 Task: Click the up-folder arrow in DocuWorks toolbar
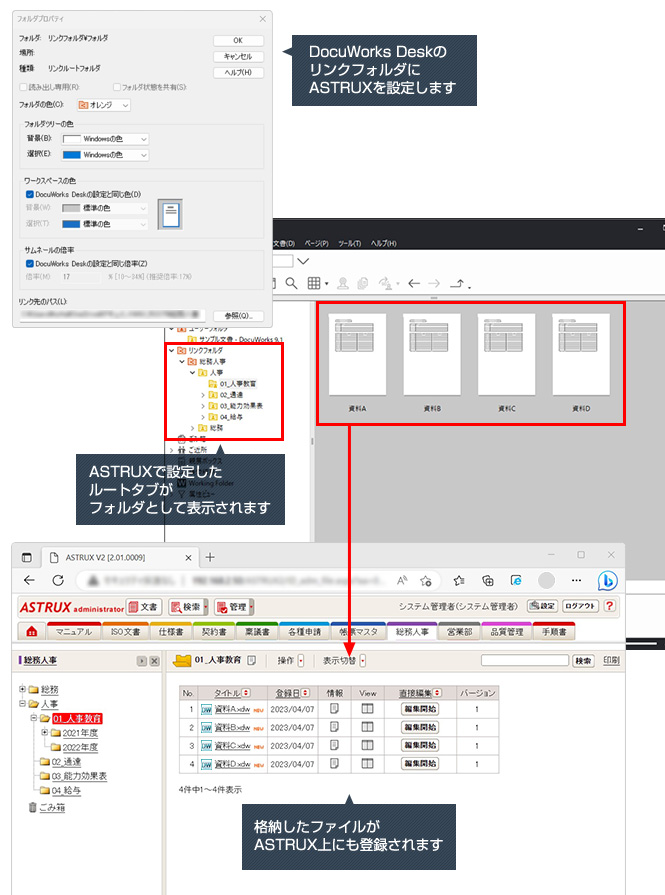pos(458,283)
